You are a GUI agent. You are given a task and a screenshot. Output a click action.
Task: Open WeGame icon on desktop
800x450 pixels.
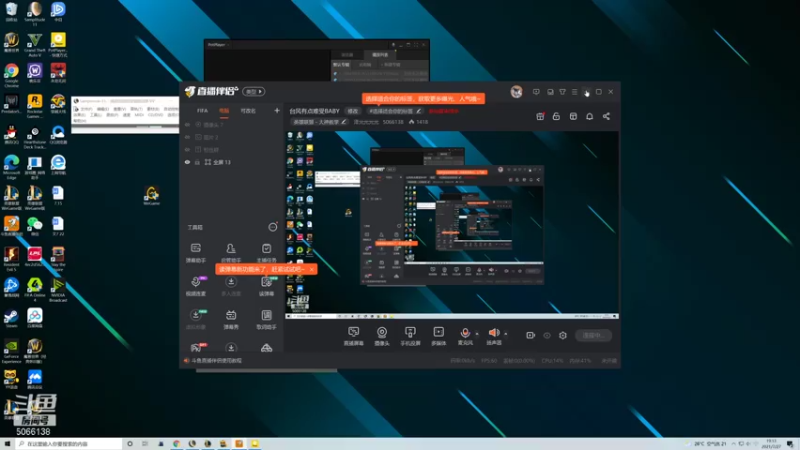[152, 196]
